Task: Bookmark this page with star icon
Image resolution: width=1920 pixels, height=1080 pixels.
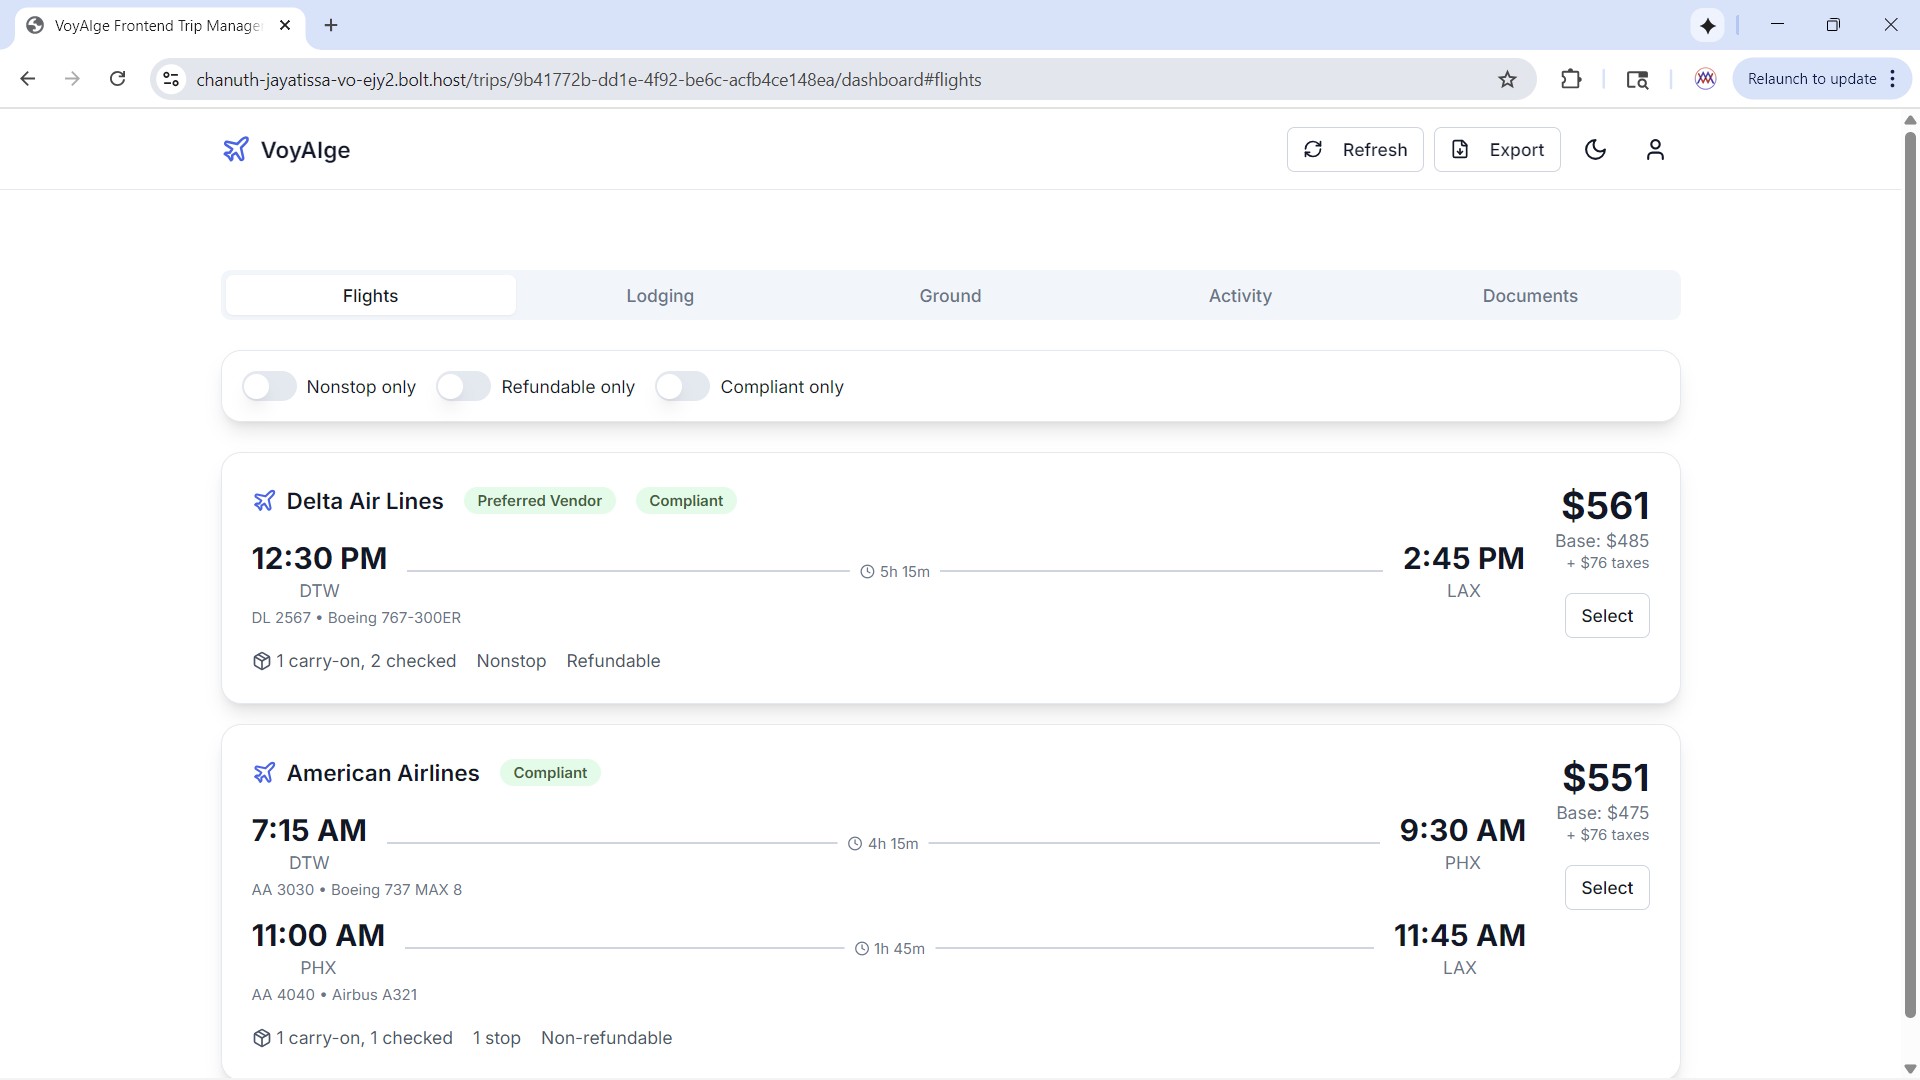Action: 1507,80
